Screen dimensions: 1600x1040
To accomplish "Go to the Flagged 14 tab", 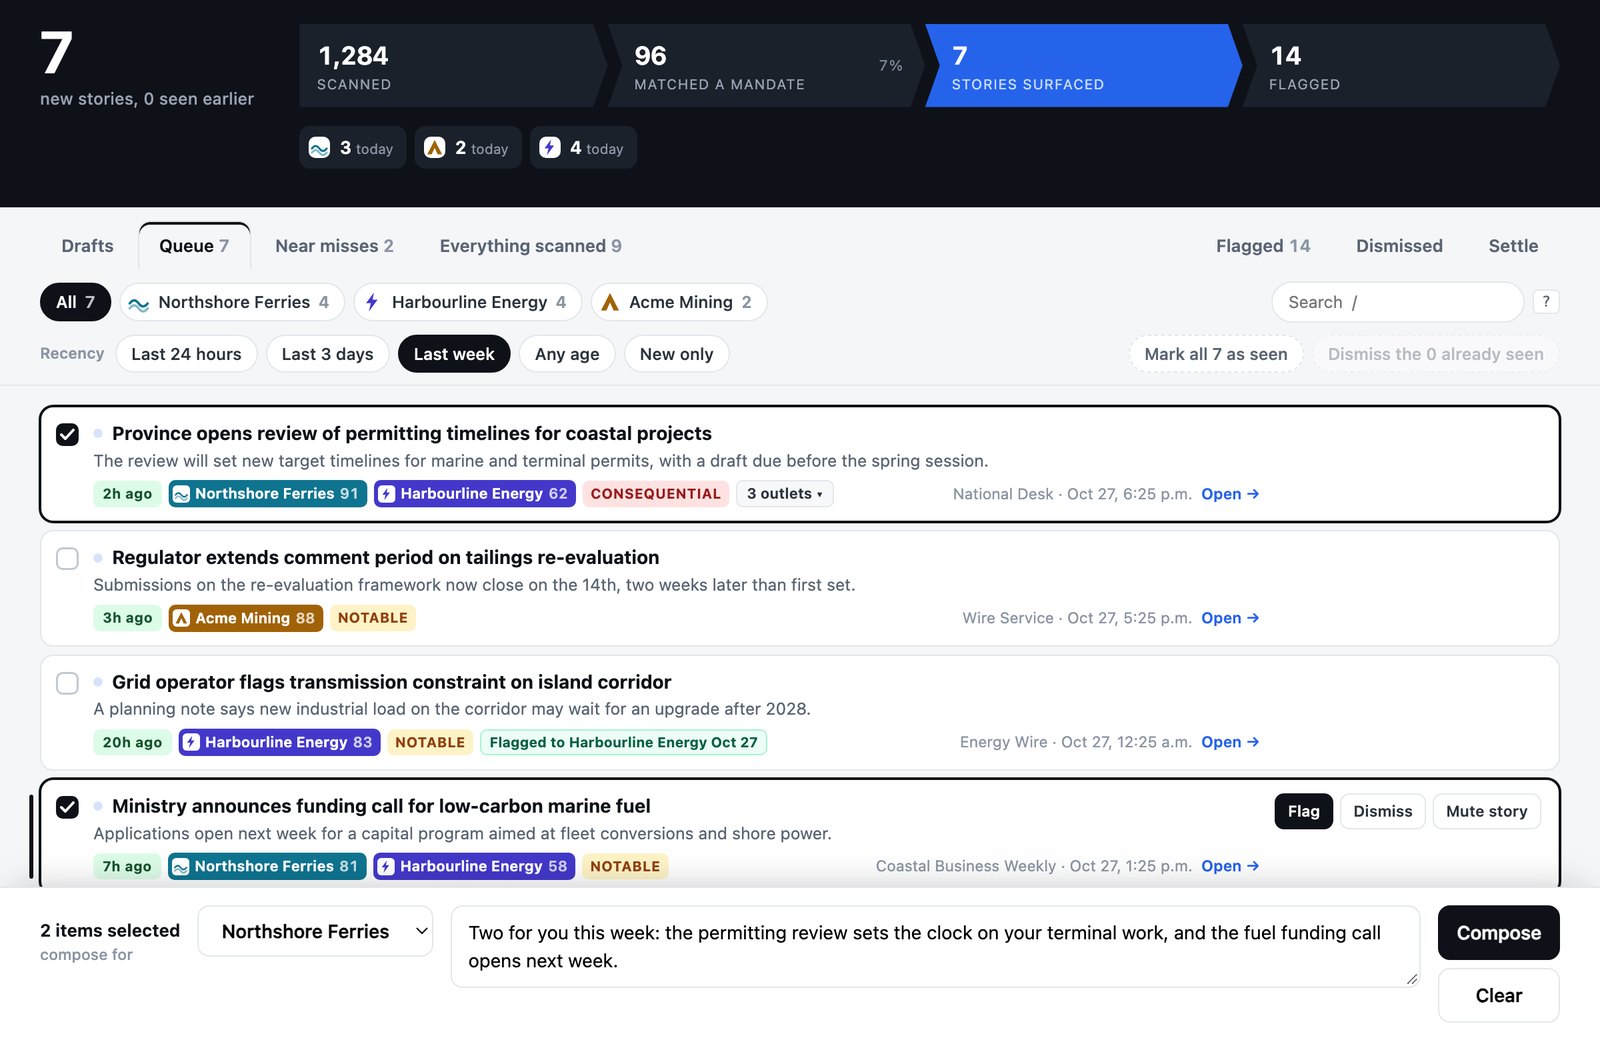I will (1263, 246).
